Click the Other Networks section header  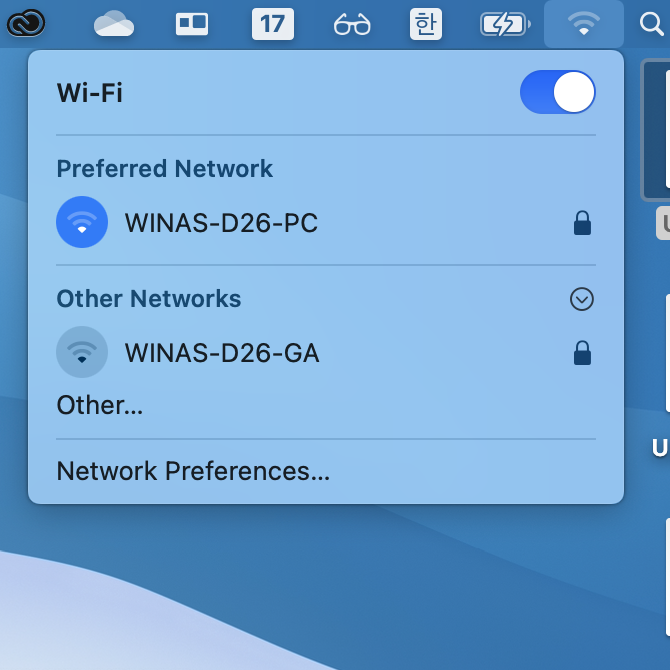click(x=149, y=298)
